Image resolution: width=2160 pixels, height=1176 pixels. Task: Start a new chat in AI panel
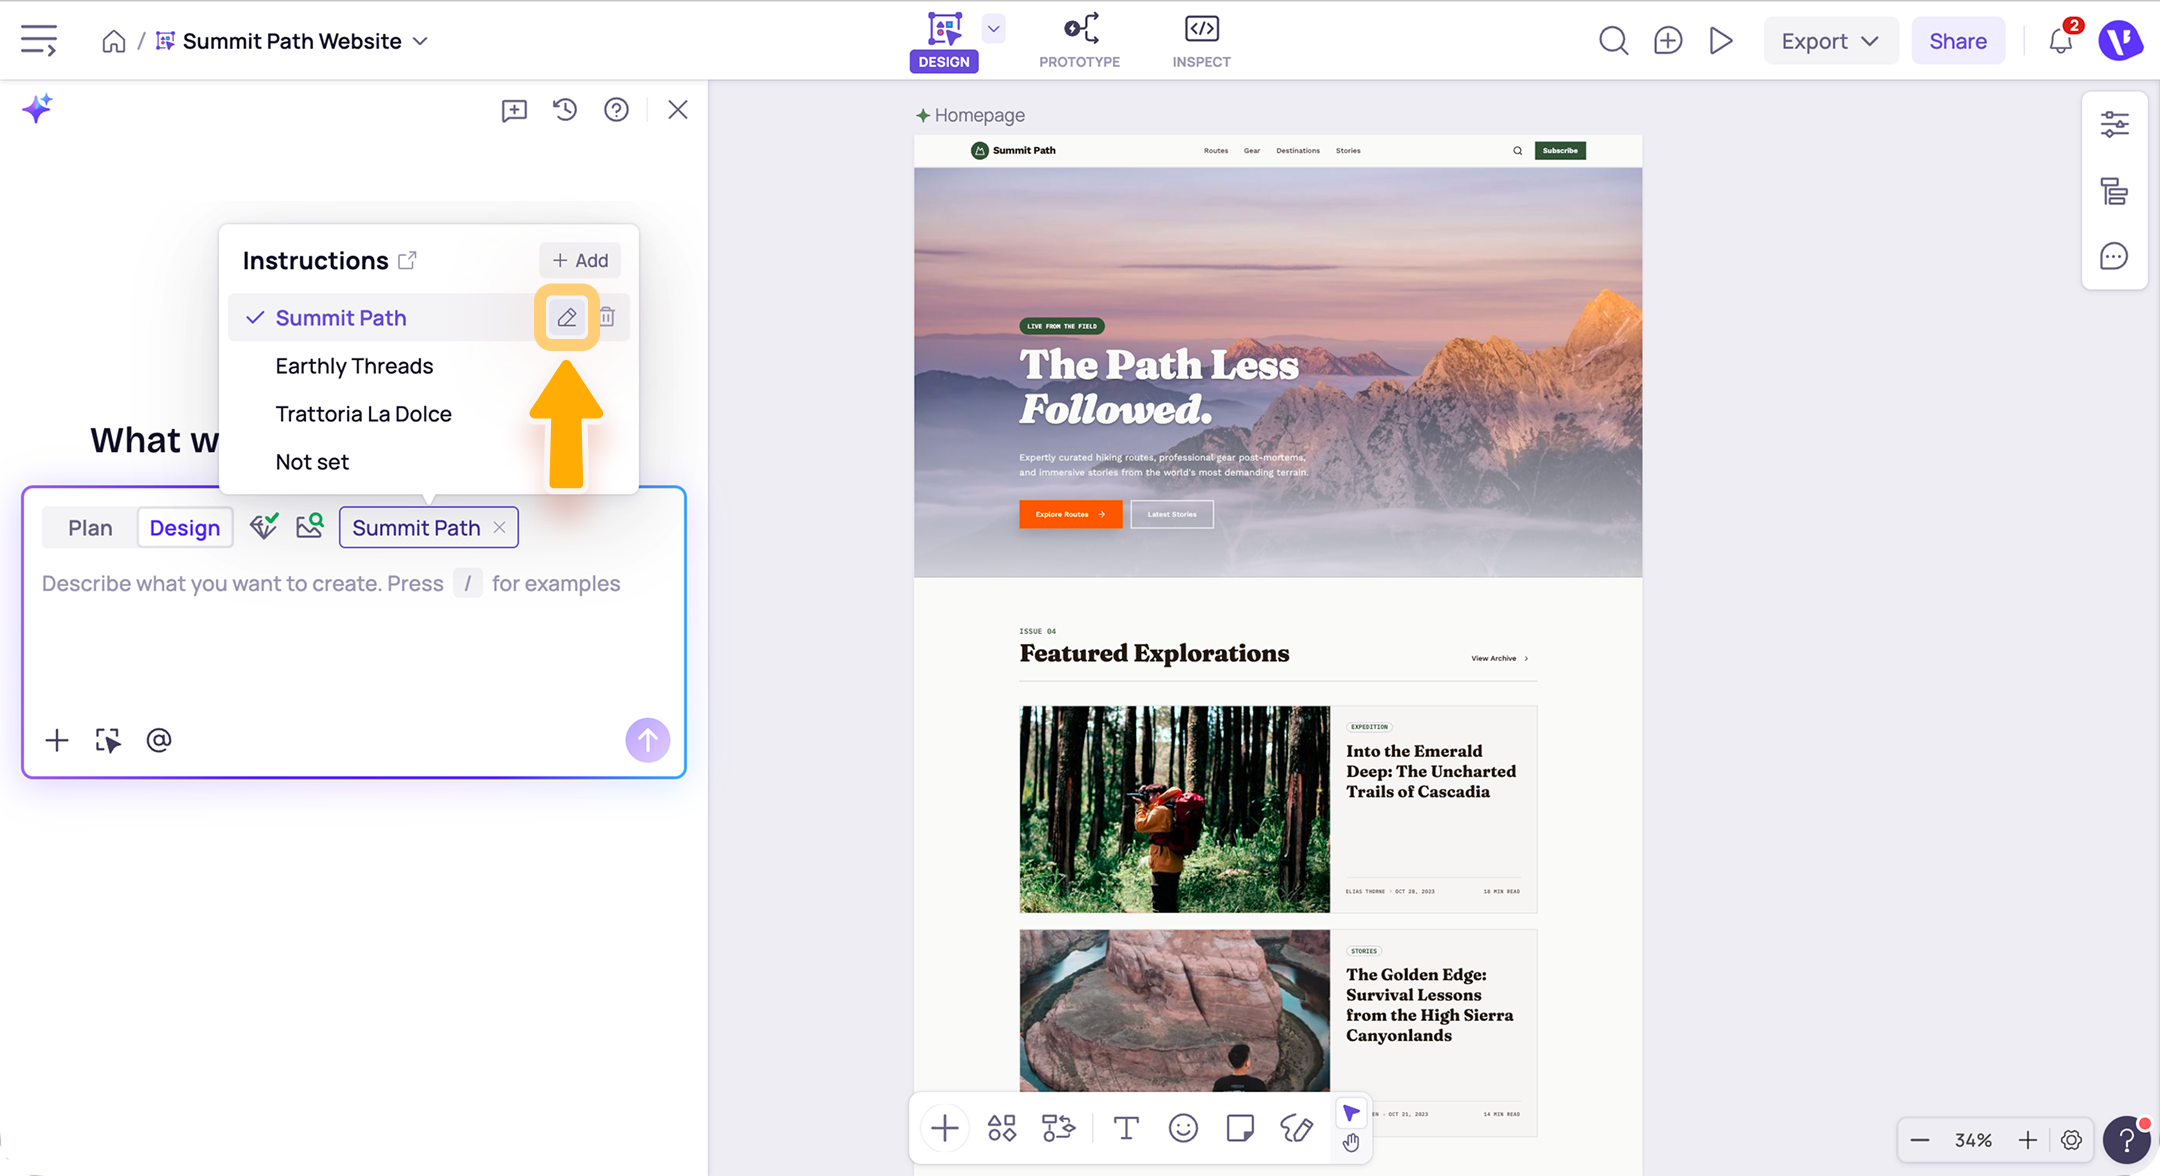pos(514,110)
